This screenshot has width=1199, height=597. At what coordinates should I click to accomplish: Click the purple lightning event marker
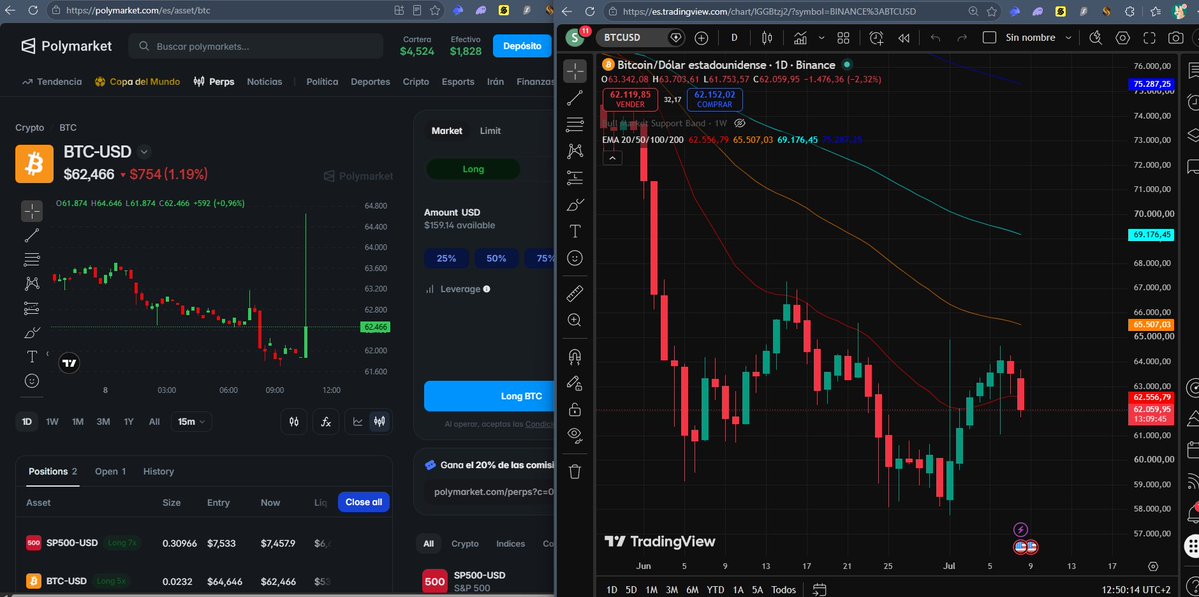1021,529
